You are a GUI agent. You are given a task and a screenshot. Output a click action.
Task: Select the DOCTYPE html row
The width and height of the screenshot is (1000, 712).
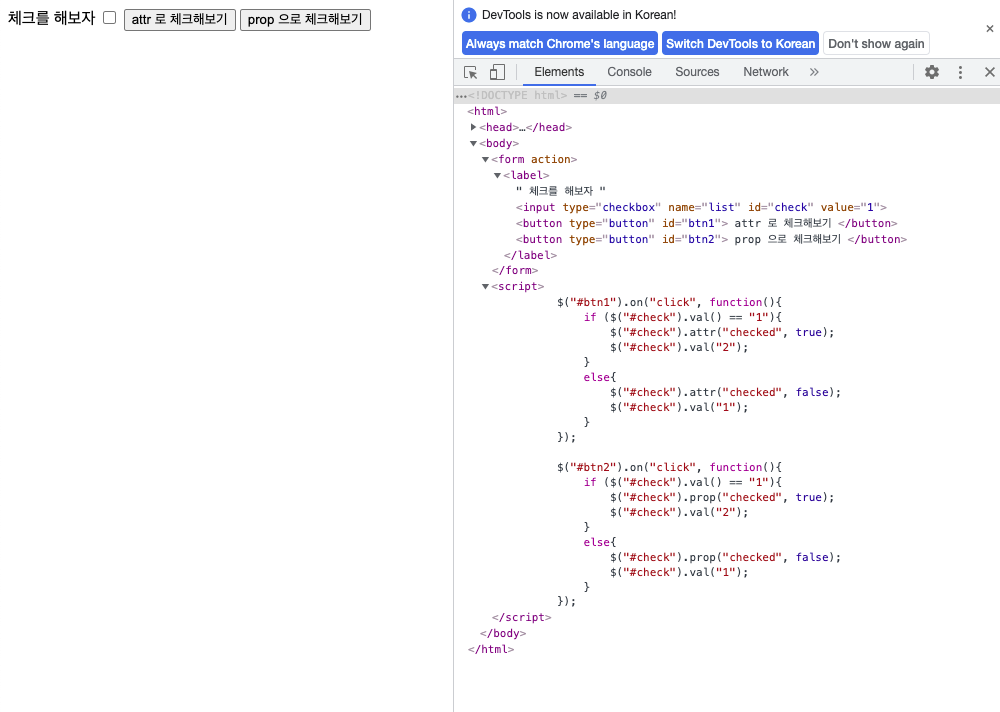pos(727,95)
